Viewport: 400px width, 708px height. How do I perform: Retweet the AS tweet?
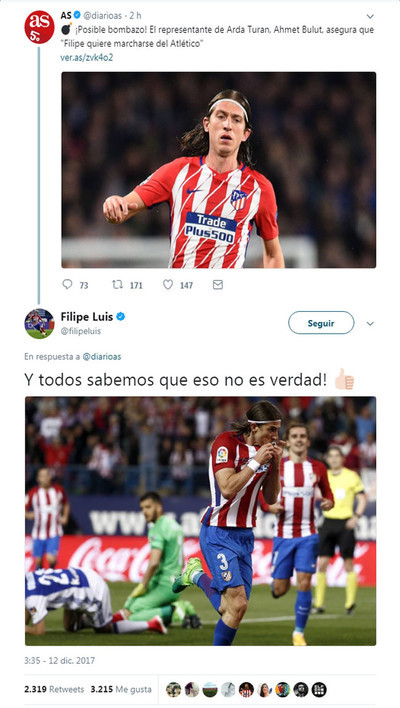click(x=117, y=284)
